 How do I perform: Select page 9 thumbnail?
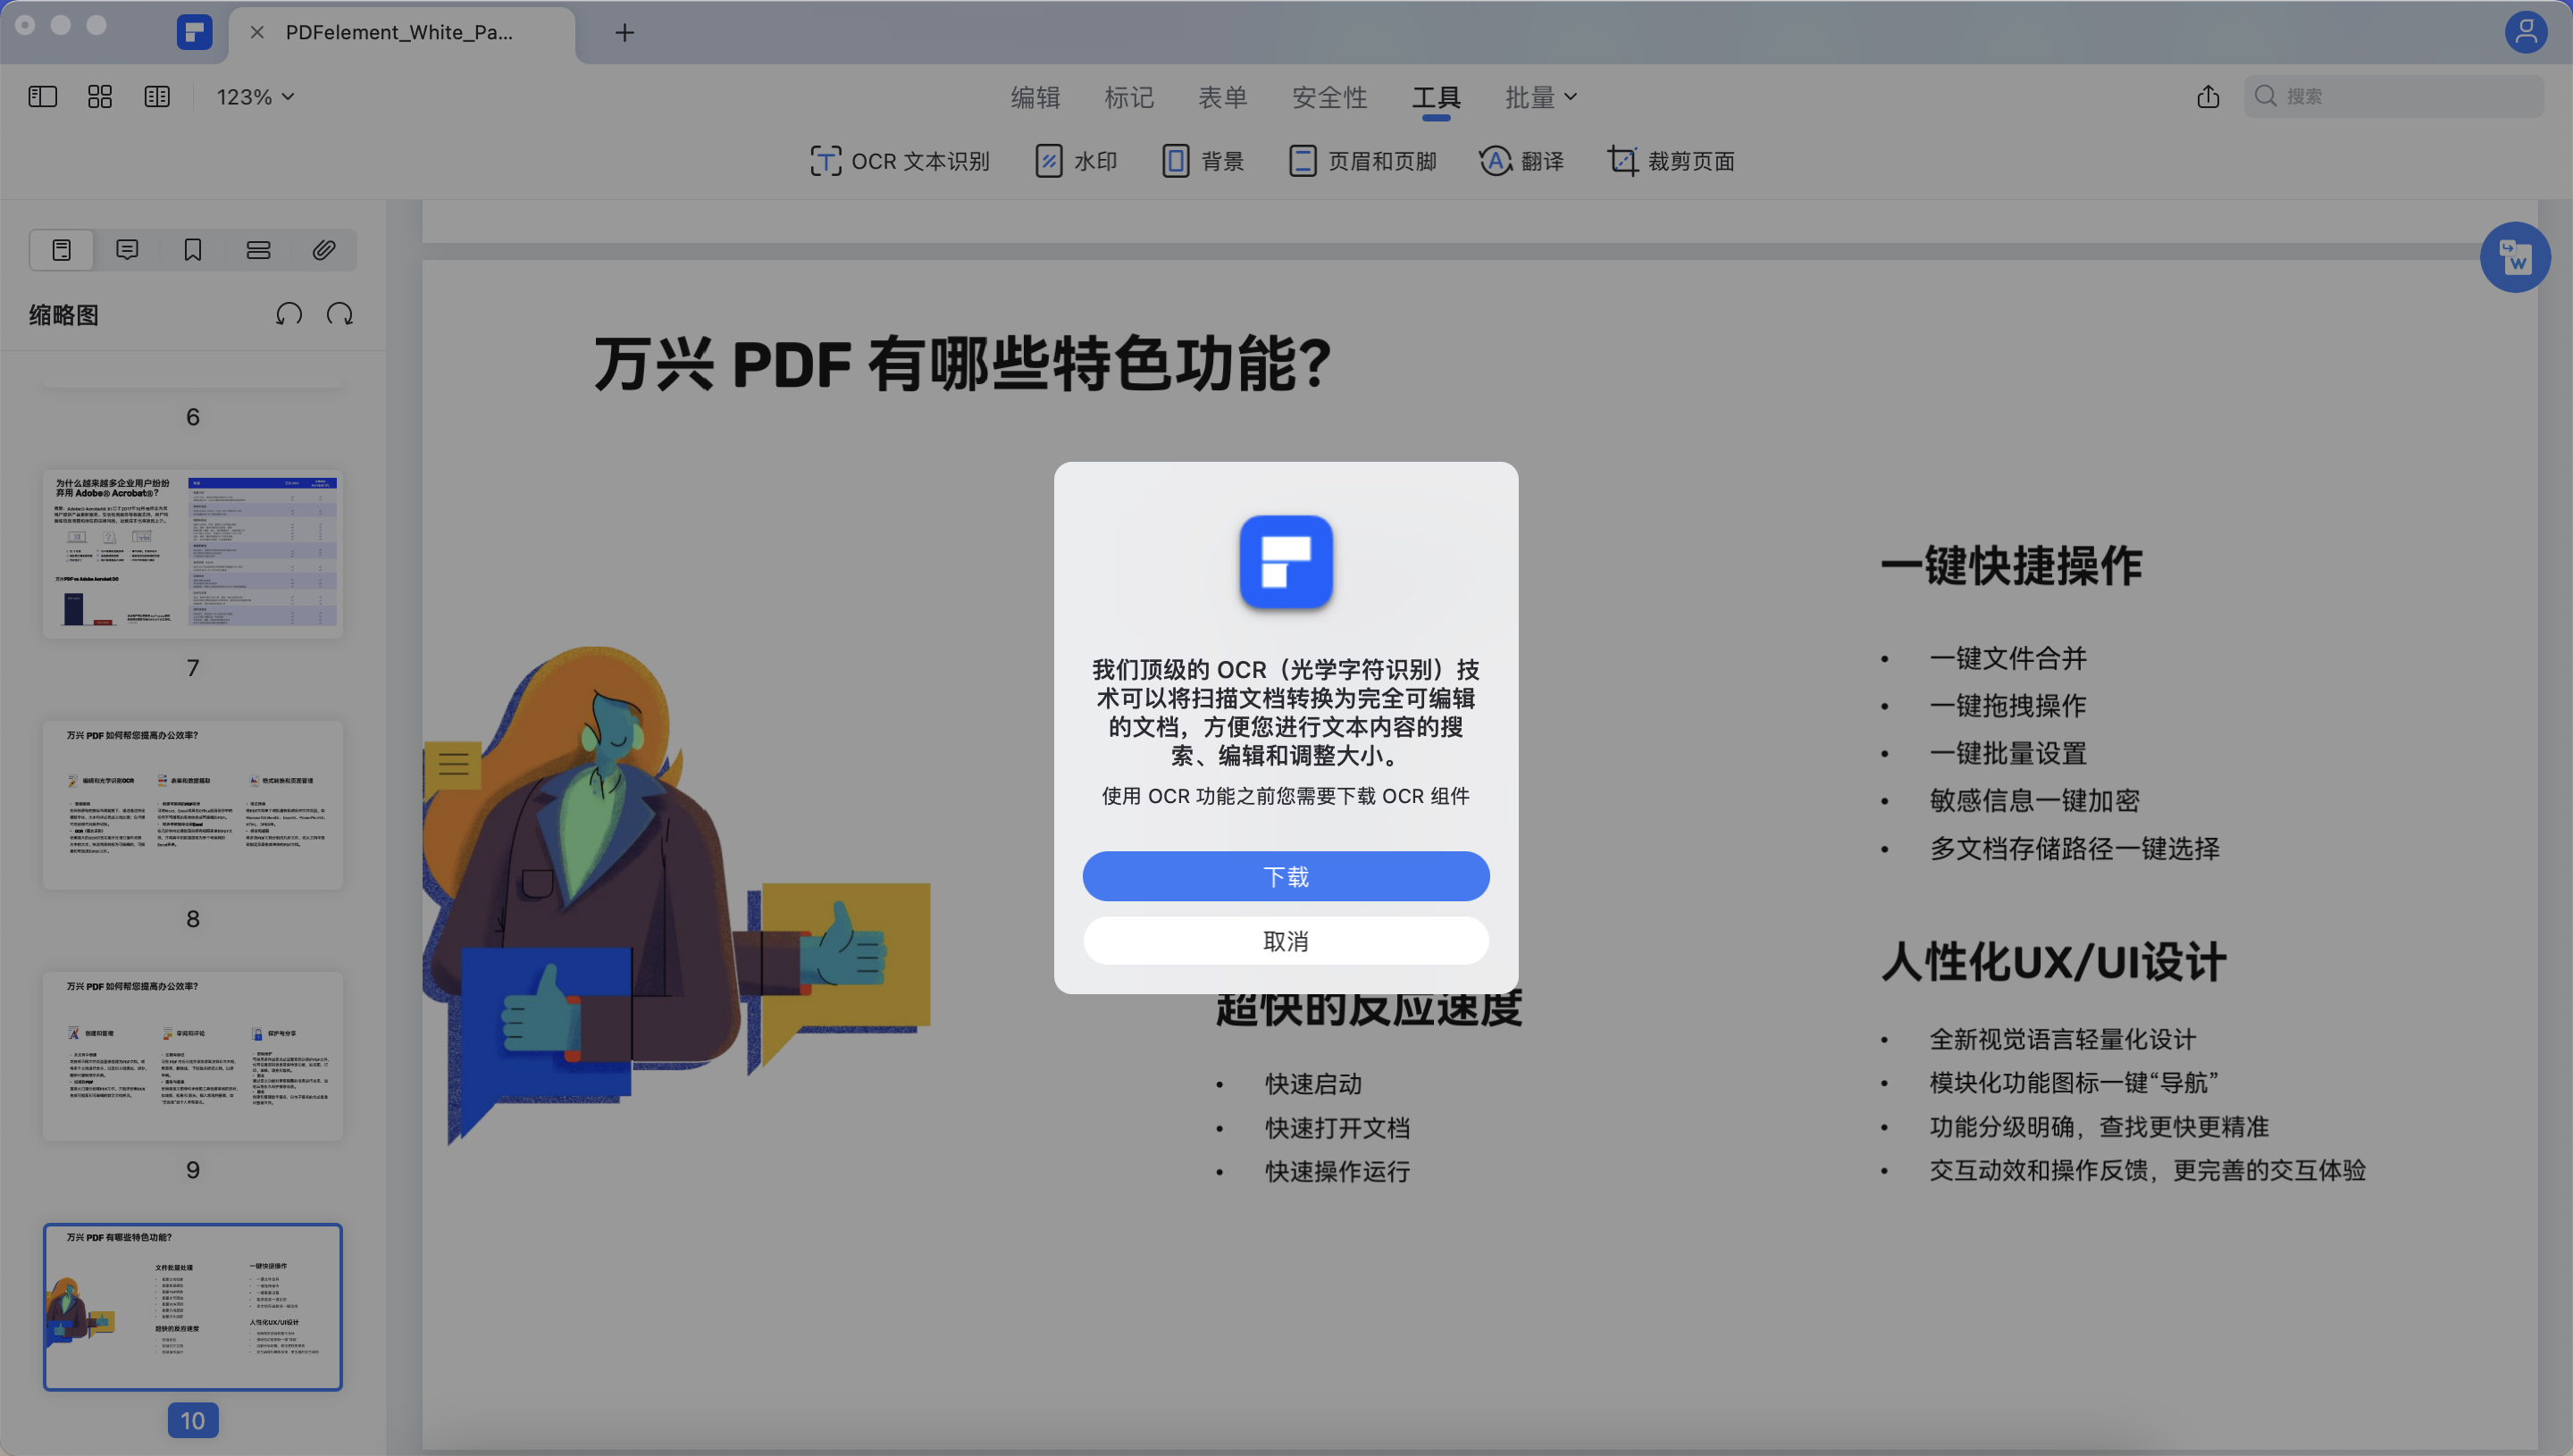193,1055
